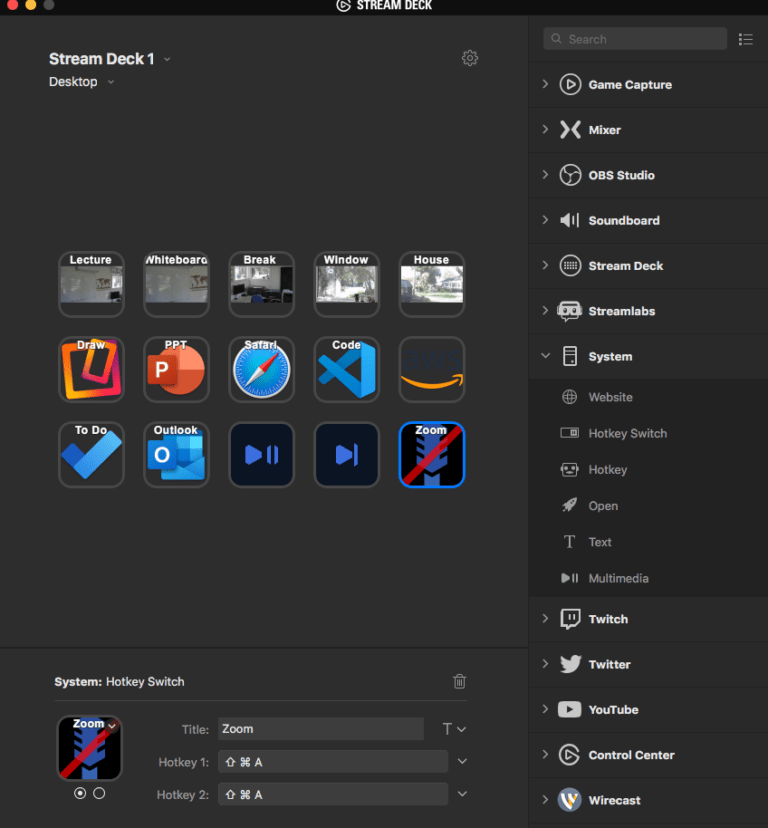
Task: Expand the Streamlabs category
Action: pyautogui.click(x=545, y=311)
